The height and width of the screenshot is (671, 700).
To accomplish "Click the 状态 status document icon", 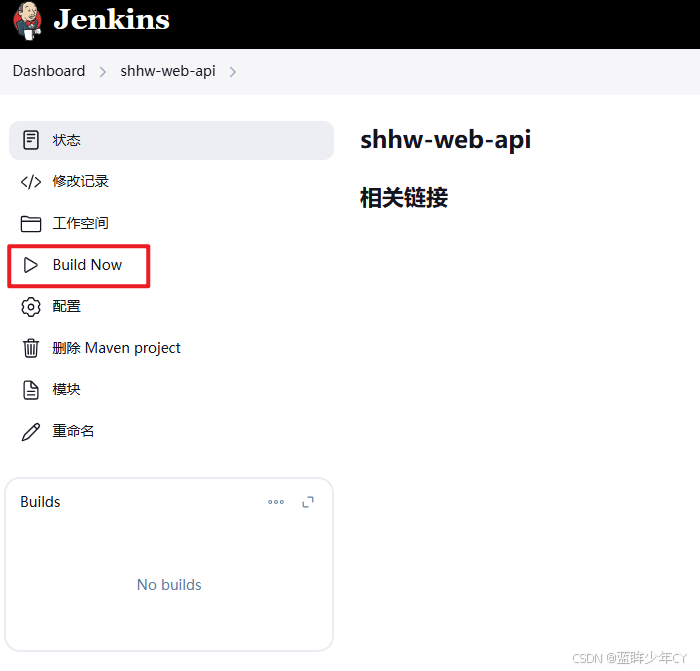I will click(x=31, y=140).
